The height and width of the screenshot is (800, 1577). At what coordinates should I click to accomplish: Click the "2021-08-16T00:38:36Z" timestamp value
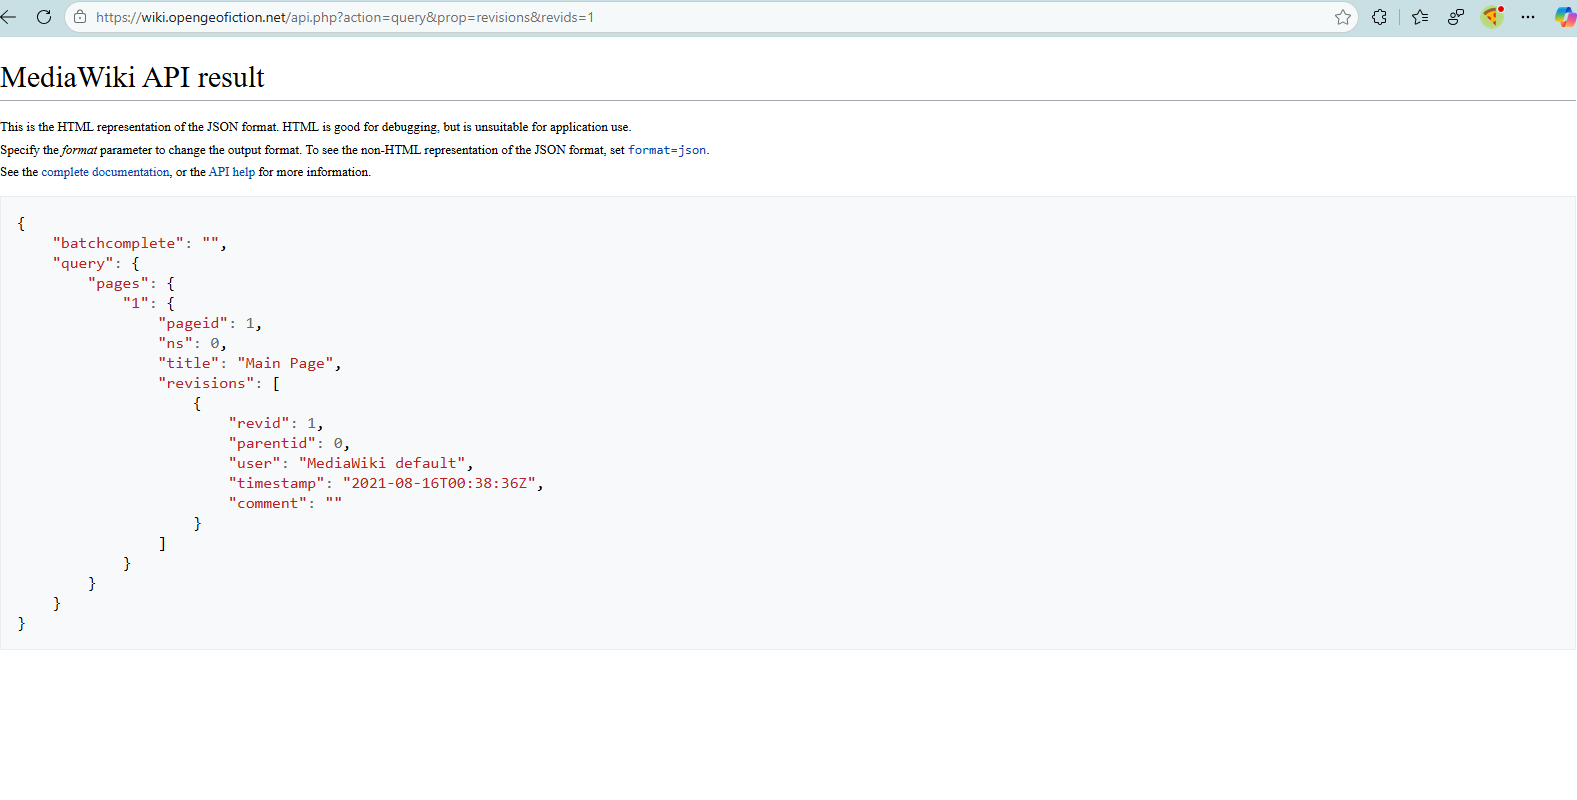click(439, 483)
